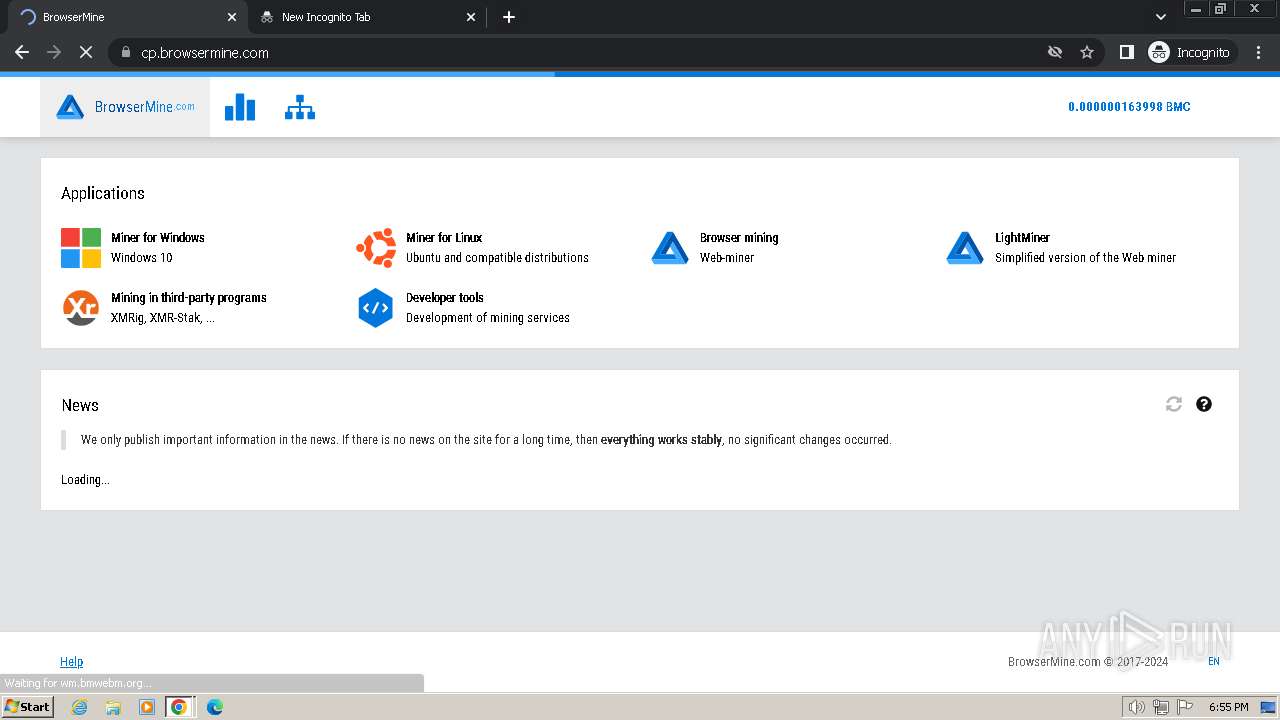Click the Action Center flag icon
This screenshot has height=720, width=1280.
1185,707
